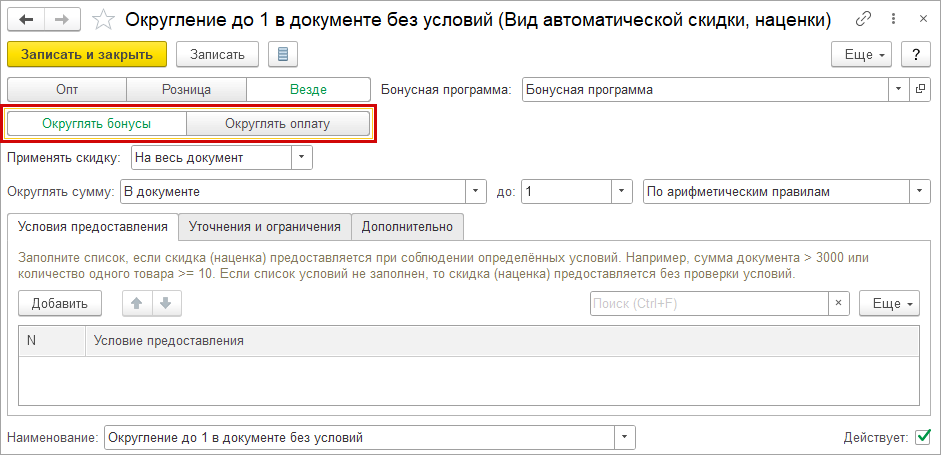
Task: Select the Опт segment option
Action: (67, 89)
